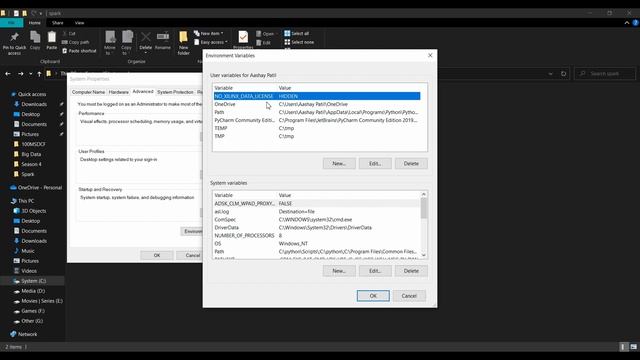Open the Hardware tab in System Properties
640x360 pixels.
(118, 92)
